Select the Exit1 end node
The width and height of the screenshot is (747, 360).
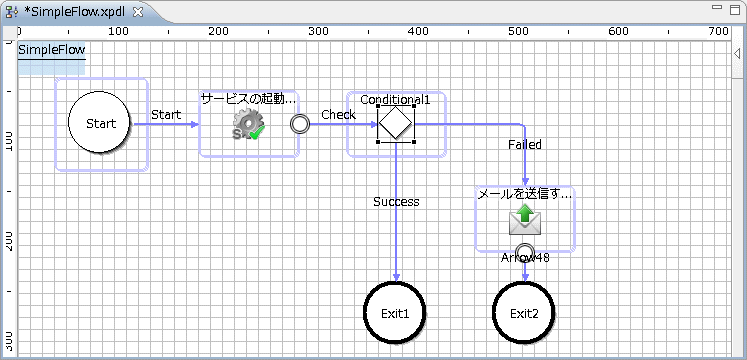tap(395, 312)
